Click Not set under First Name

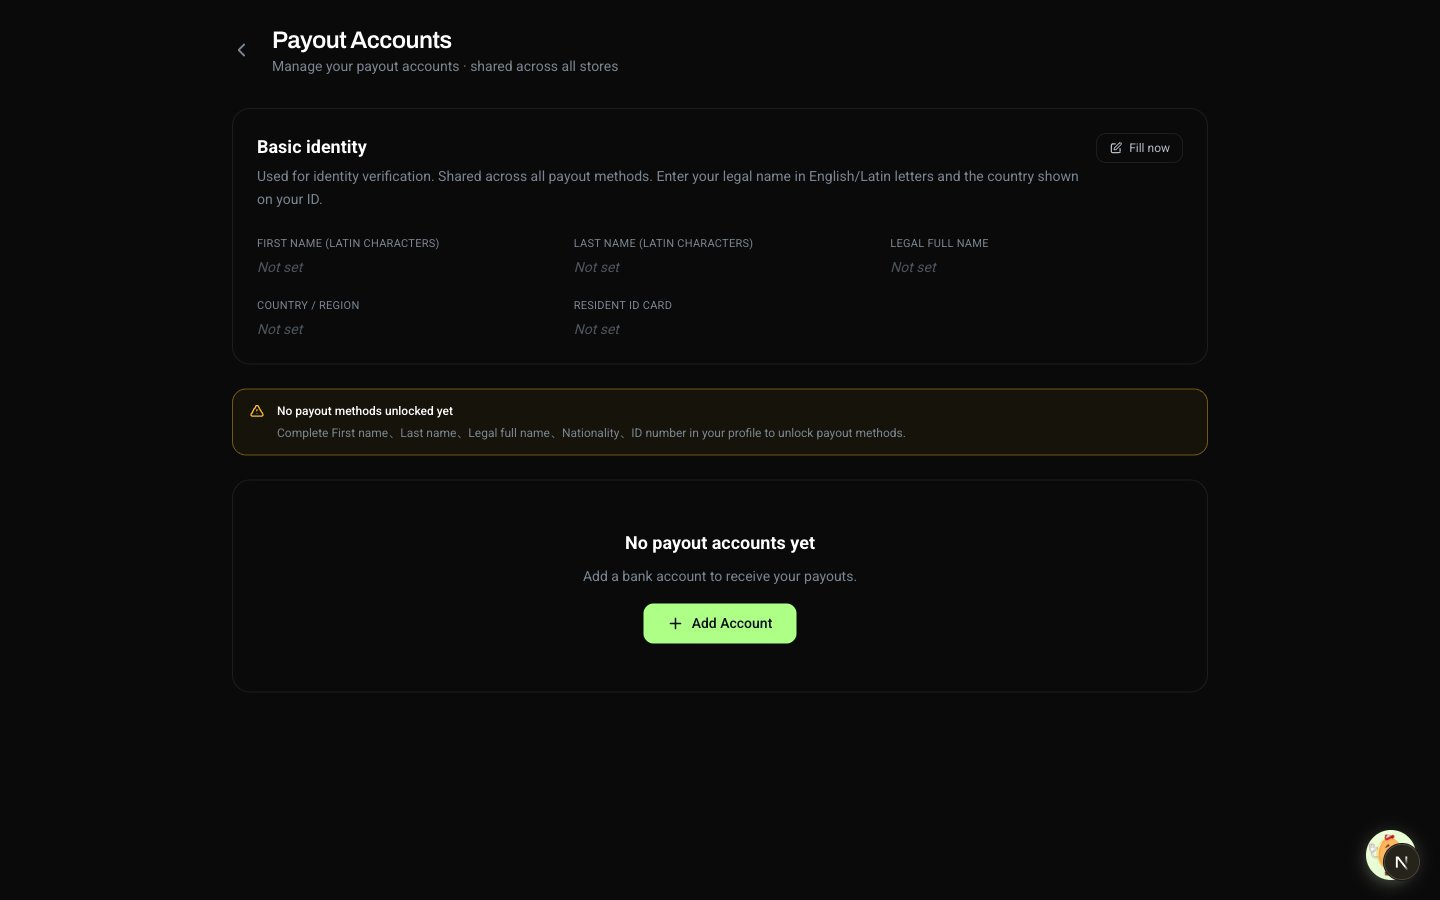(280, 267)
